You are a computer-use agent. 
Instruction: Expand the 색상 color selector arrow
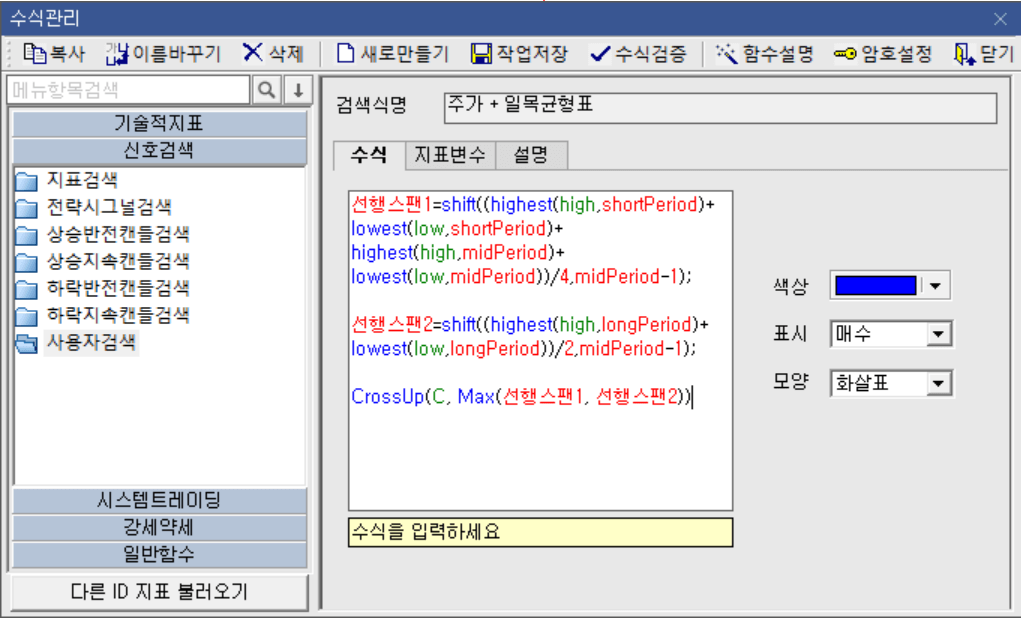(935, 284)
